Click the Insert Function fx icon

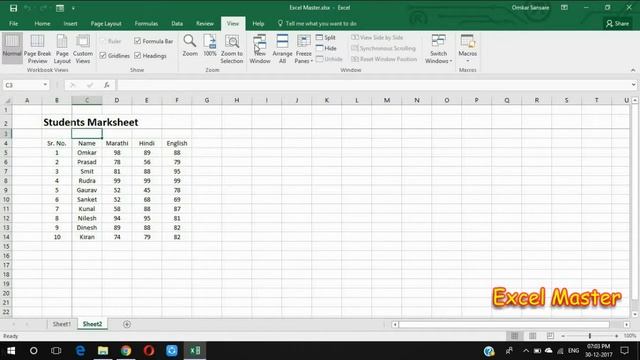click(107, 85)
